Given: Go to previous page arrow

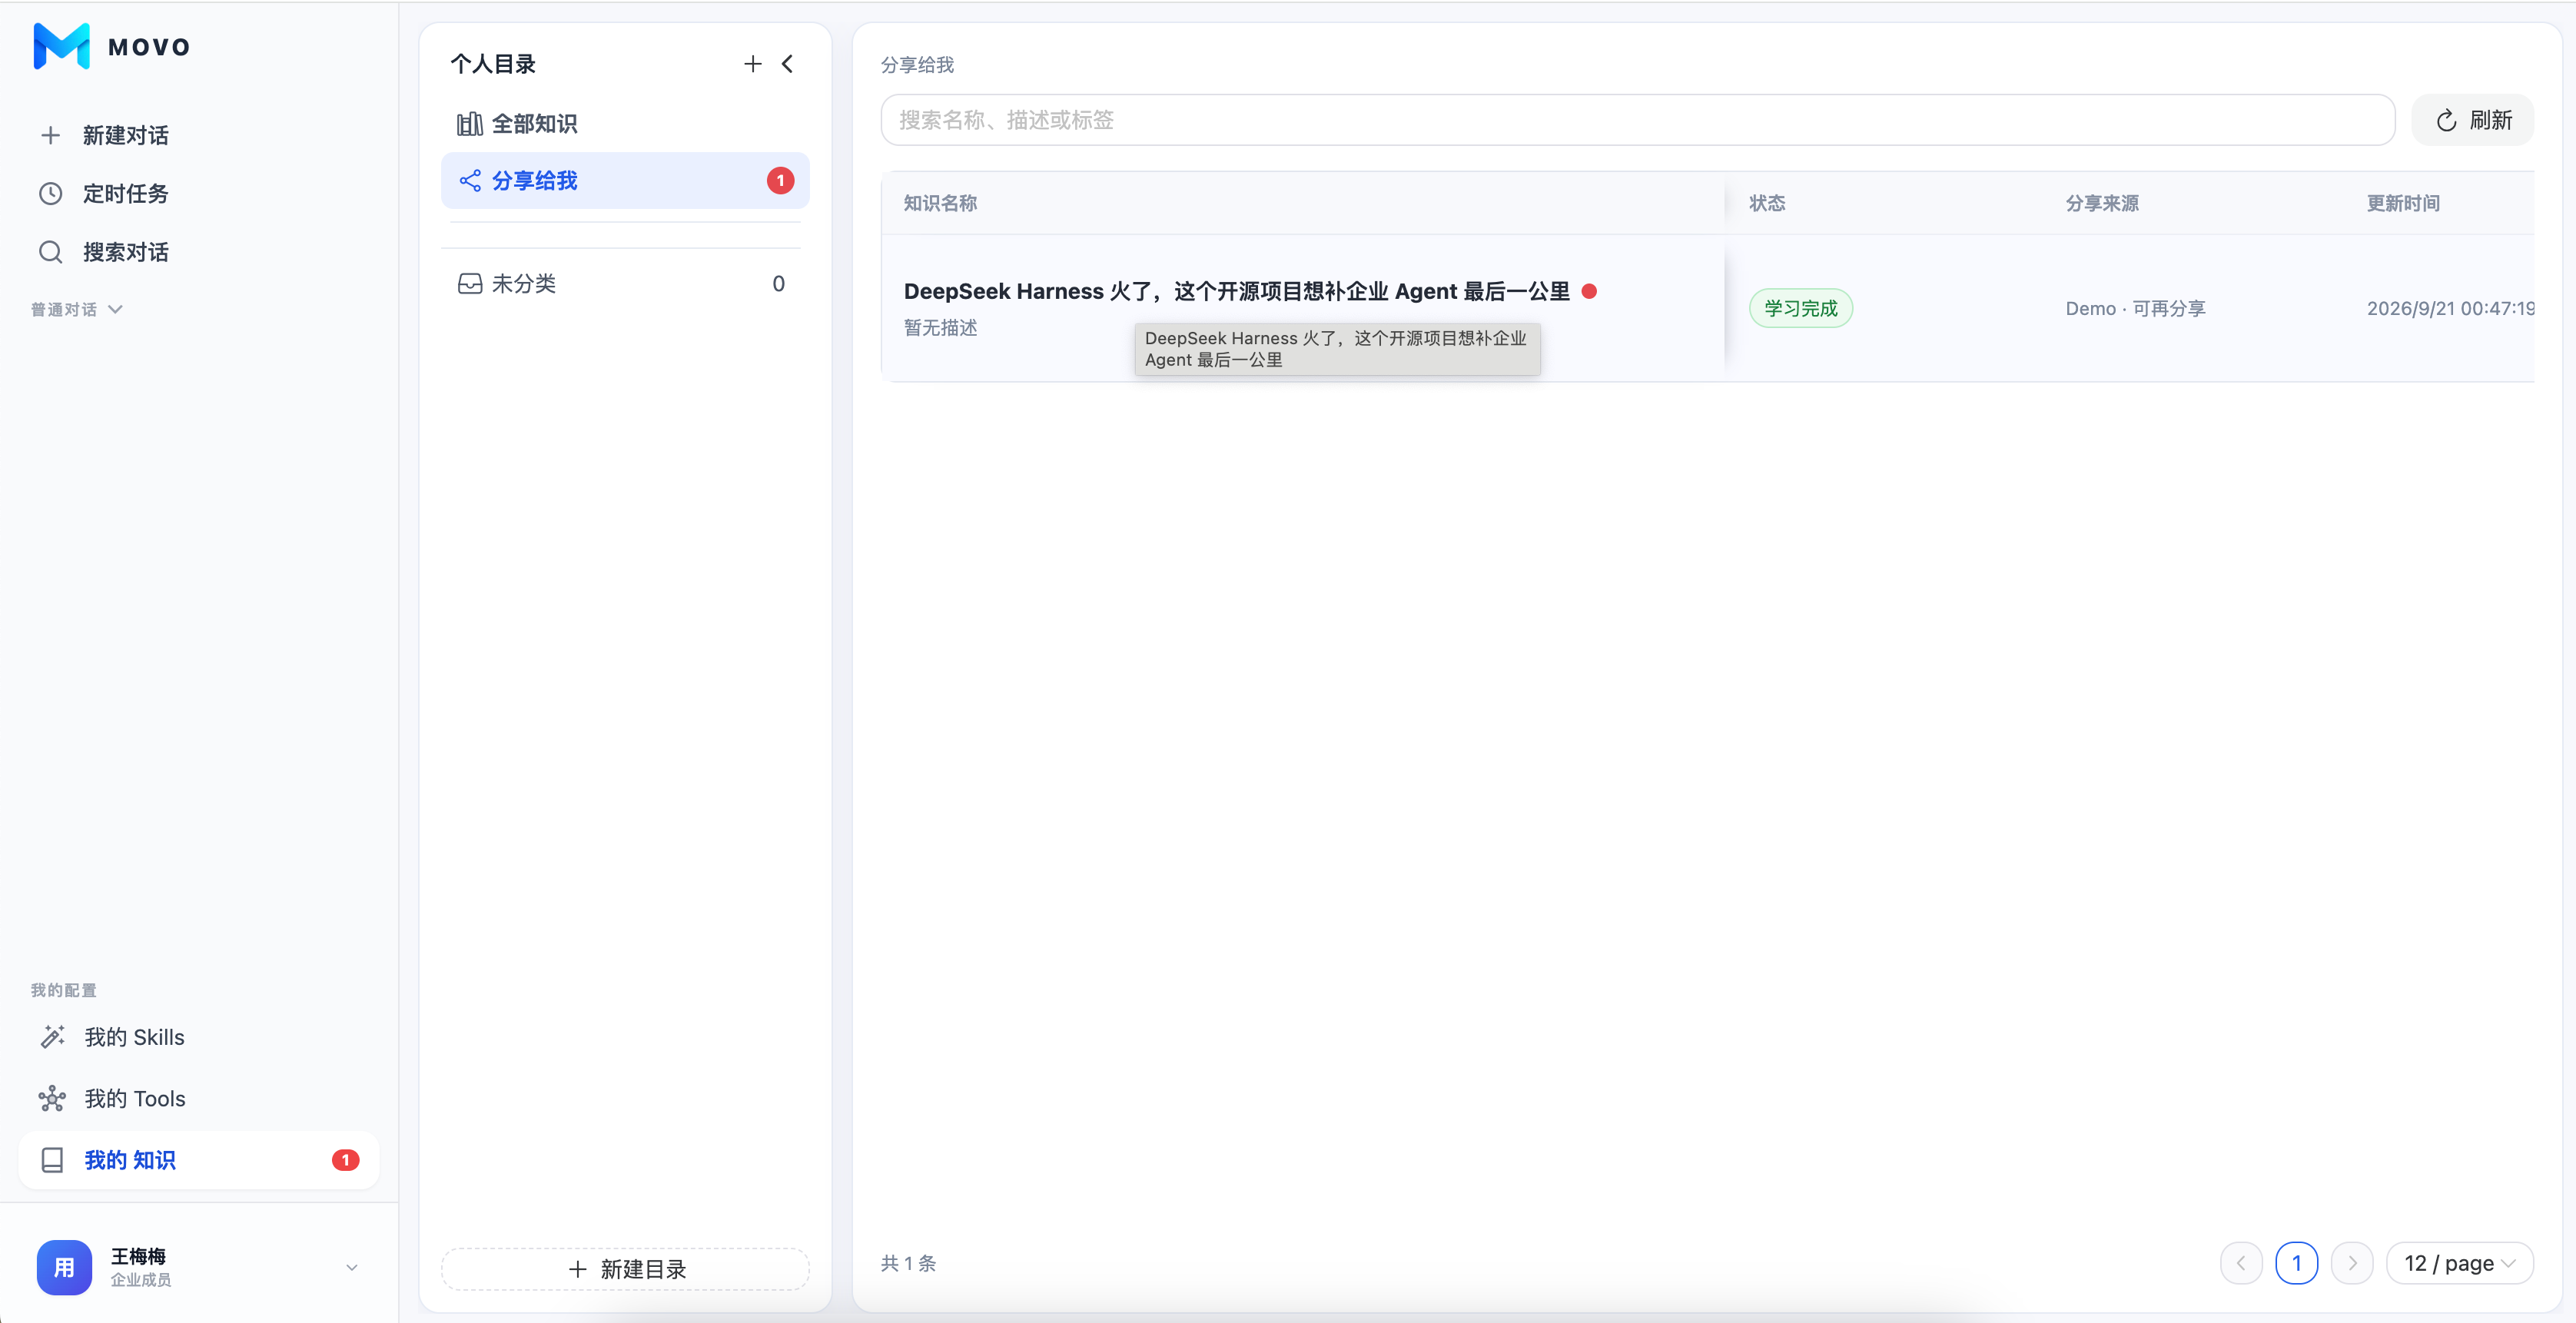Looking at the screenshot, I should click(2242, 1263).
